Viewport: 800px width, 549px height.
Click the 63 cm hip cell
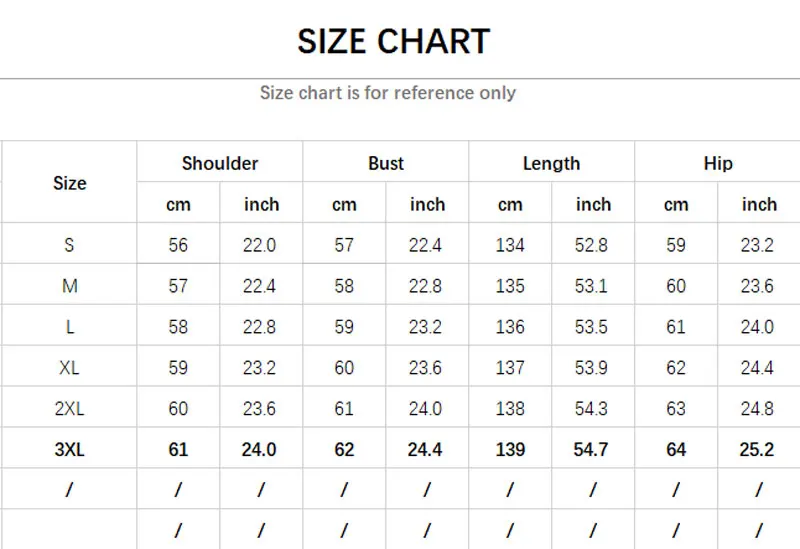point(676,409)
